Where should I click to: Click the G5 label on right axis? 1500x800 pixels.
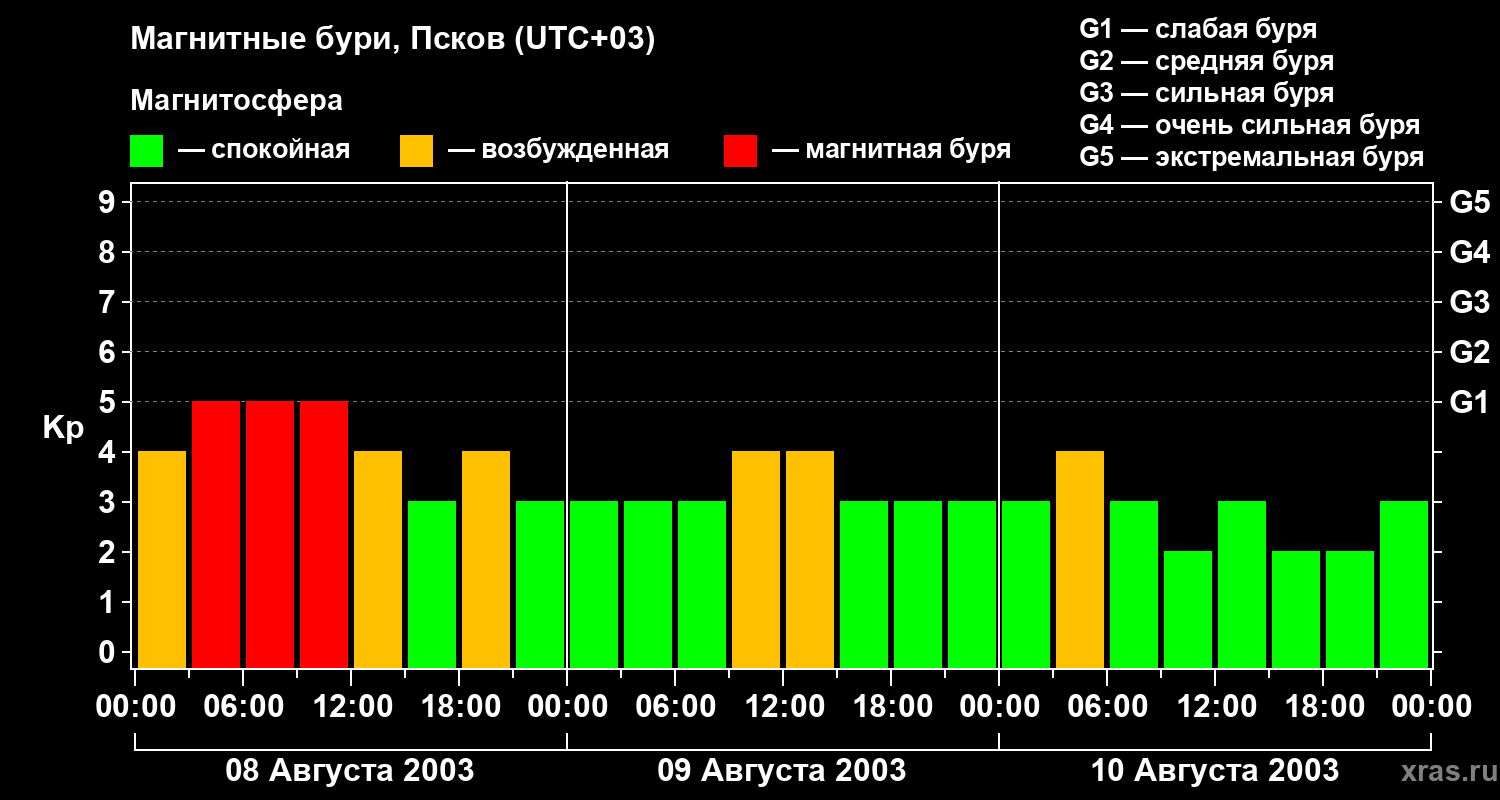point(1469,203)
